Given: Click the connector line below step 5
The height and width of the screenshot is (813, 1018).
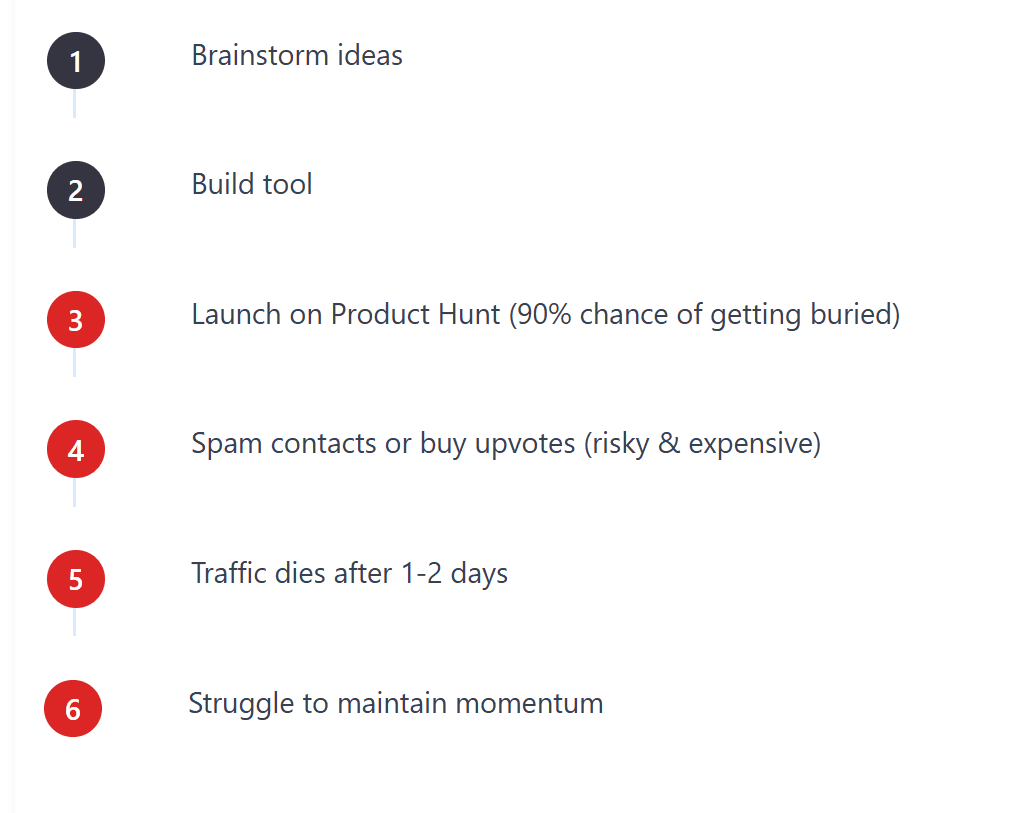Looking at the screenshot, I should [x=74, y=622].
